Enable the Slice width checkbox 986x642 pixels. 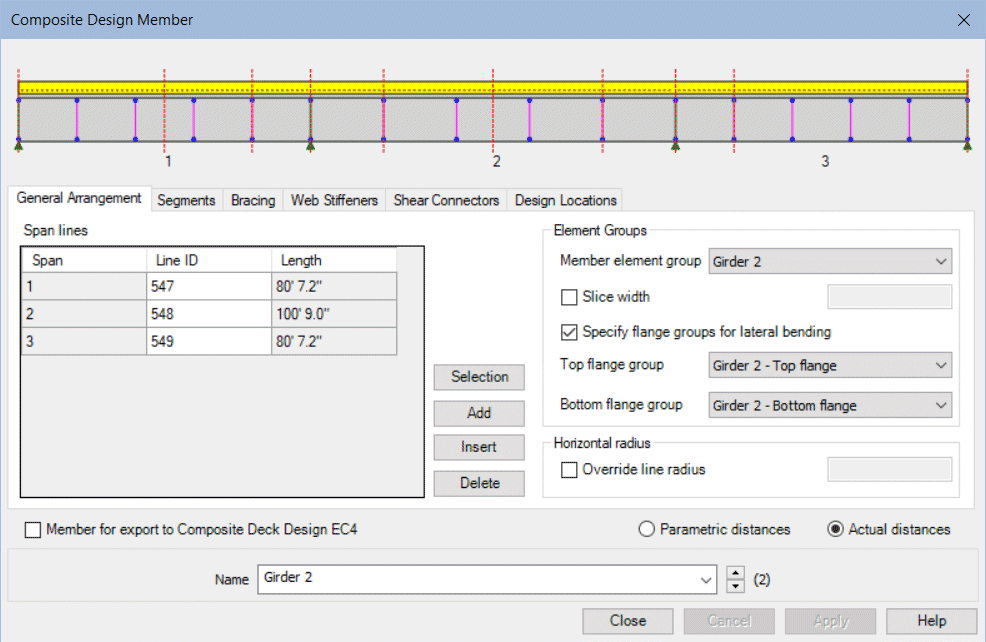570,297
